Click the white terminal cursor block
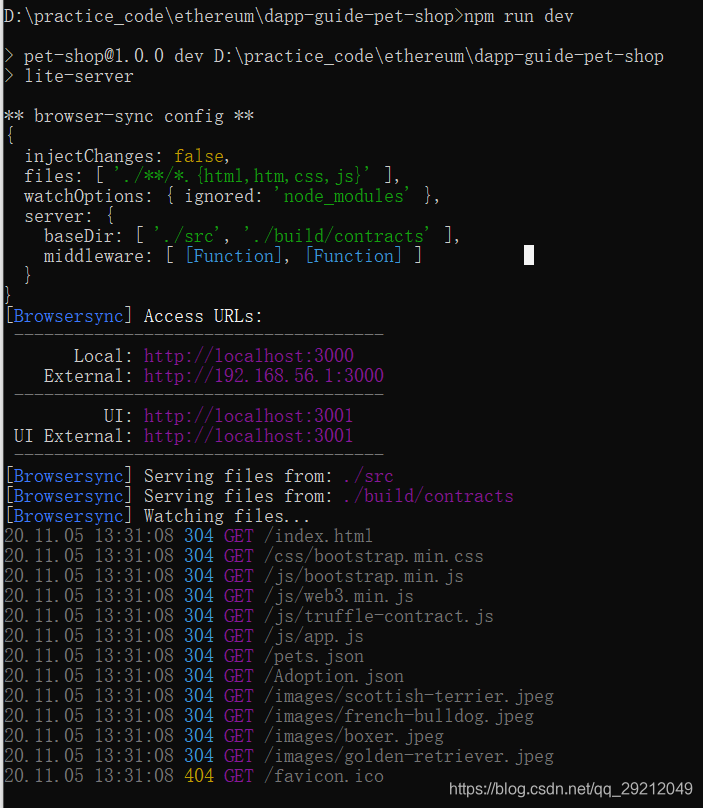Viewport: 703px width, 808px height. (529, 255)
